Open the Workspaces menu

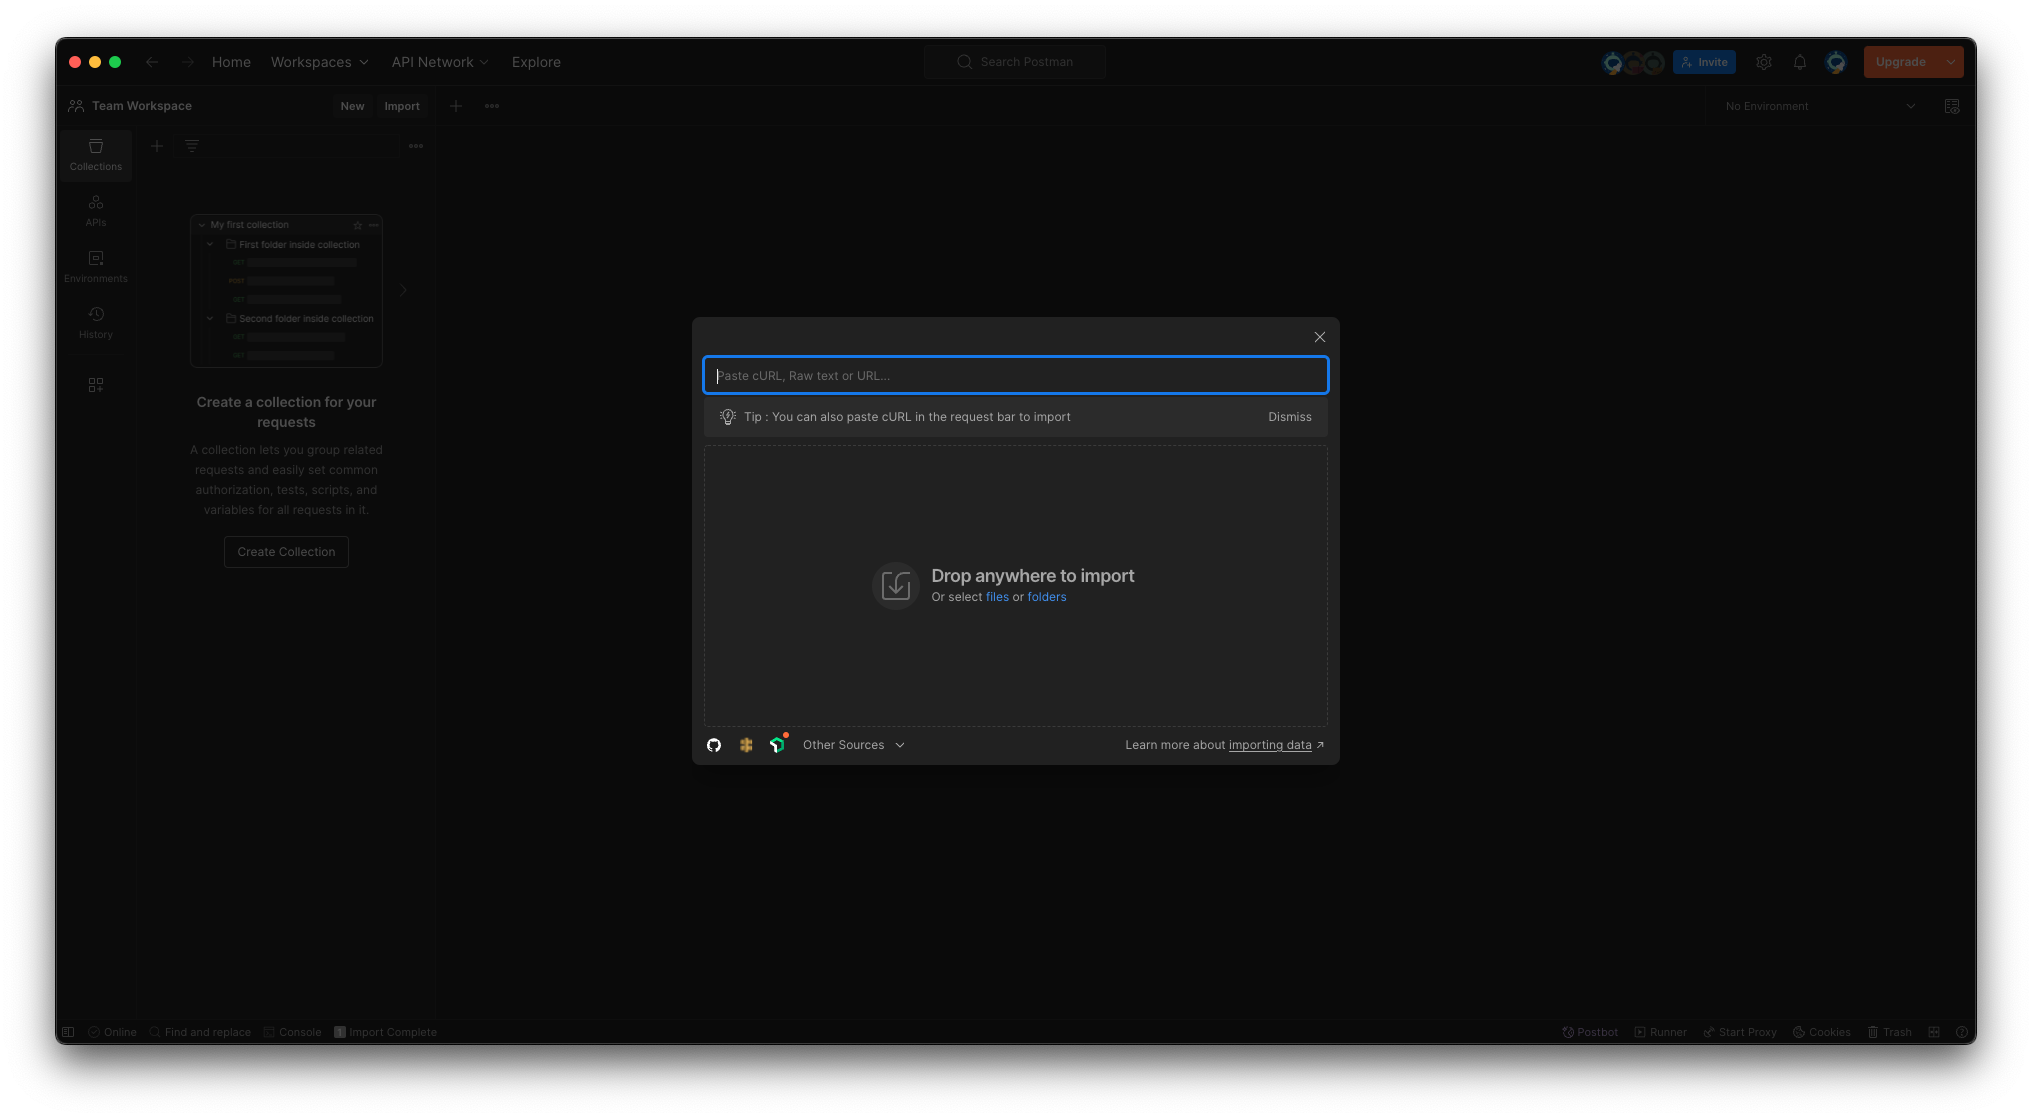319,62
